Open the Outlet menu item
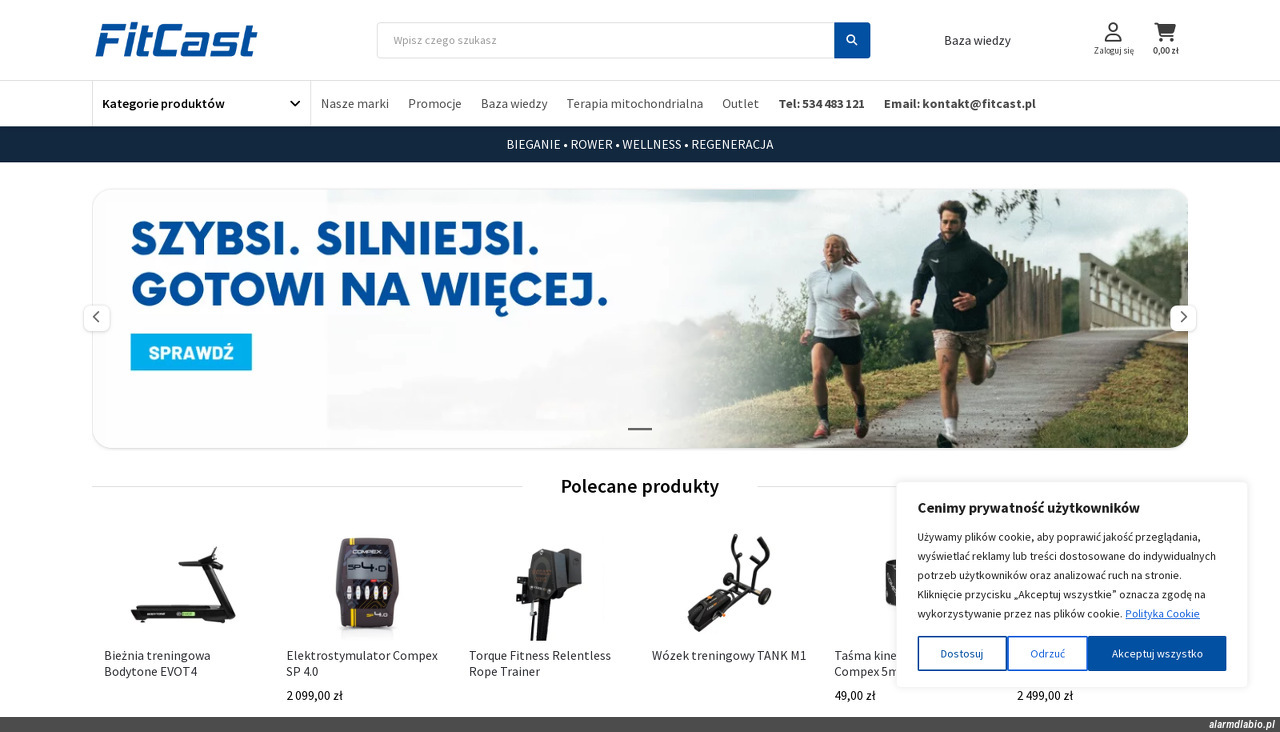The image size is (1280, 732). (740, 104)
